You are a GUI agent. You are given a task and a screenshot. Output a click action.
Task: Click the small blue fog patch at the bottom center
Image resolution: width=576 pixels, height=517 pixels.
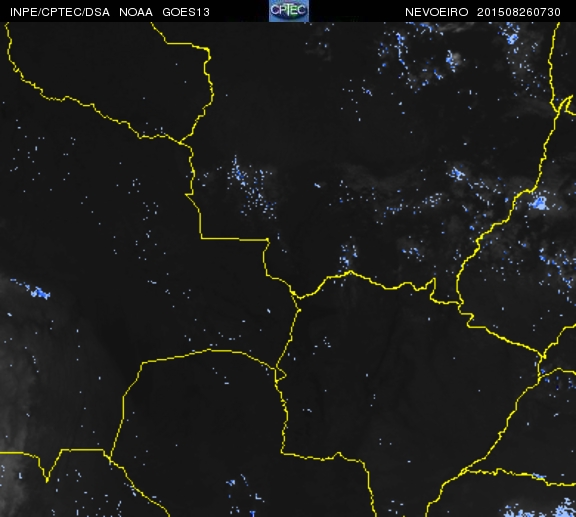point(231,482)
